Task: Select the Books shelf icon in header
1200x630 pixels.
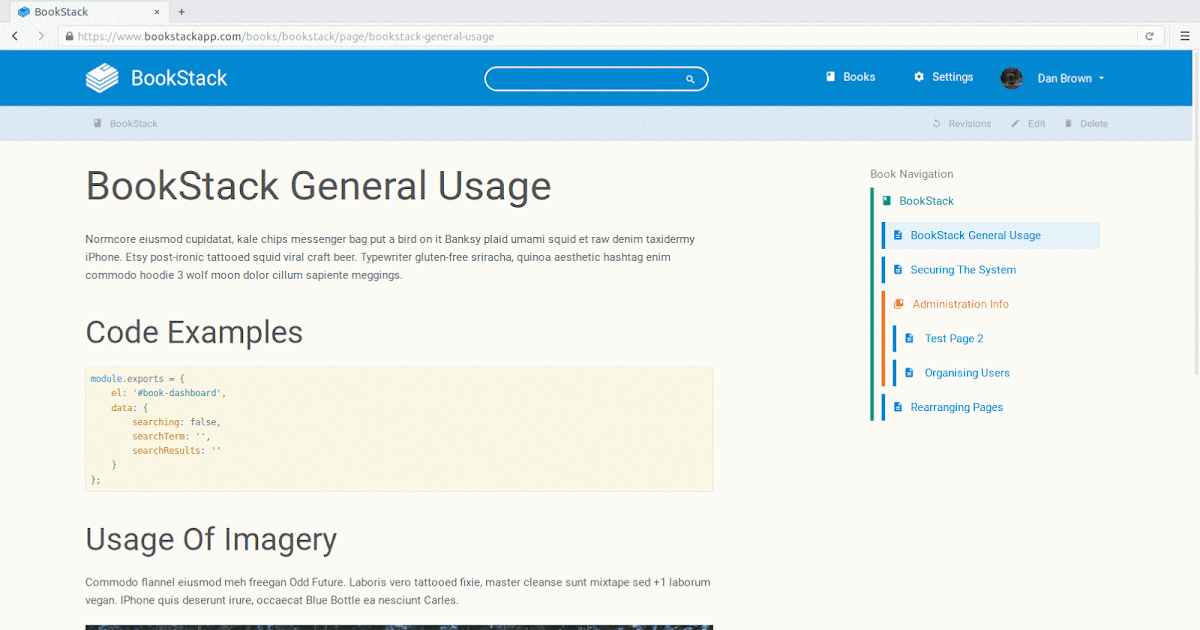Action: [x=829, y=76]
